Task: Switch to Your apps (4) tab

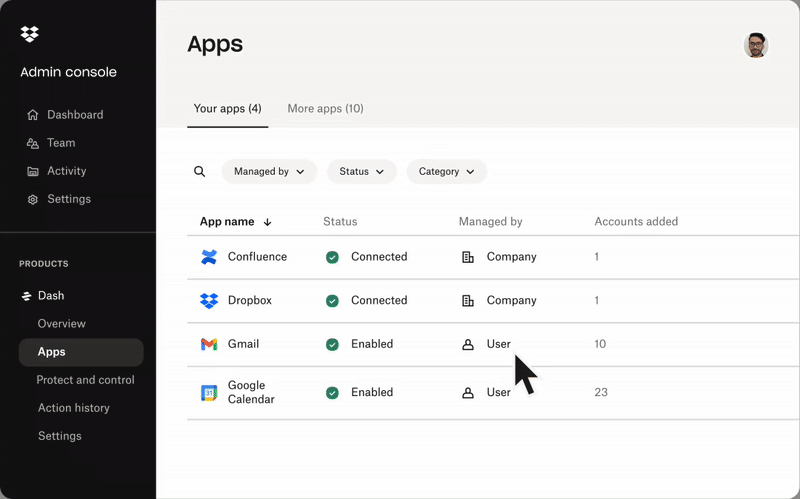Action: pyautogui.click(x=228, y=108)
